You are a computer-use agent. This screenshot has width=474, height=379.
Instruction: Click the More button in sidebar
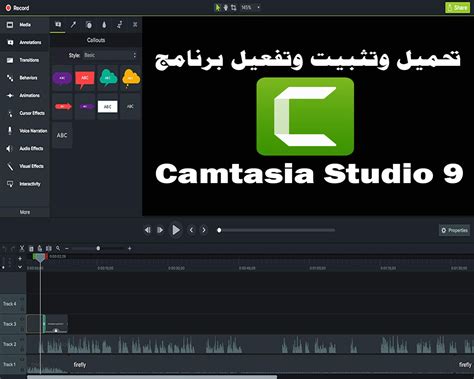pyautogui.click(x=25, y=212)
